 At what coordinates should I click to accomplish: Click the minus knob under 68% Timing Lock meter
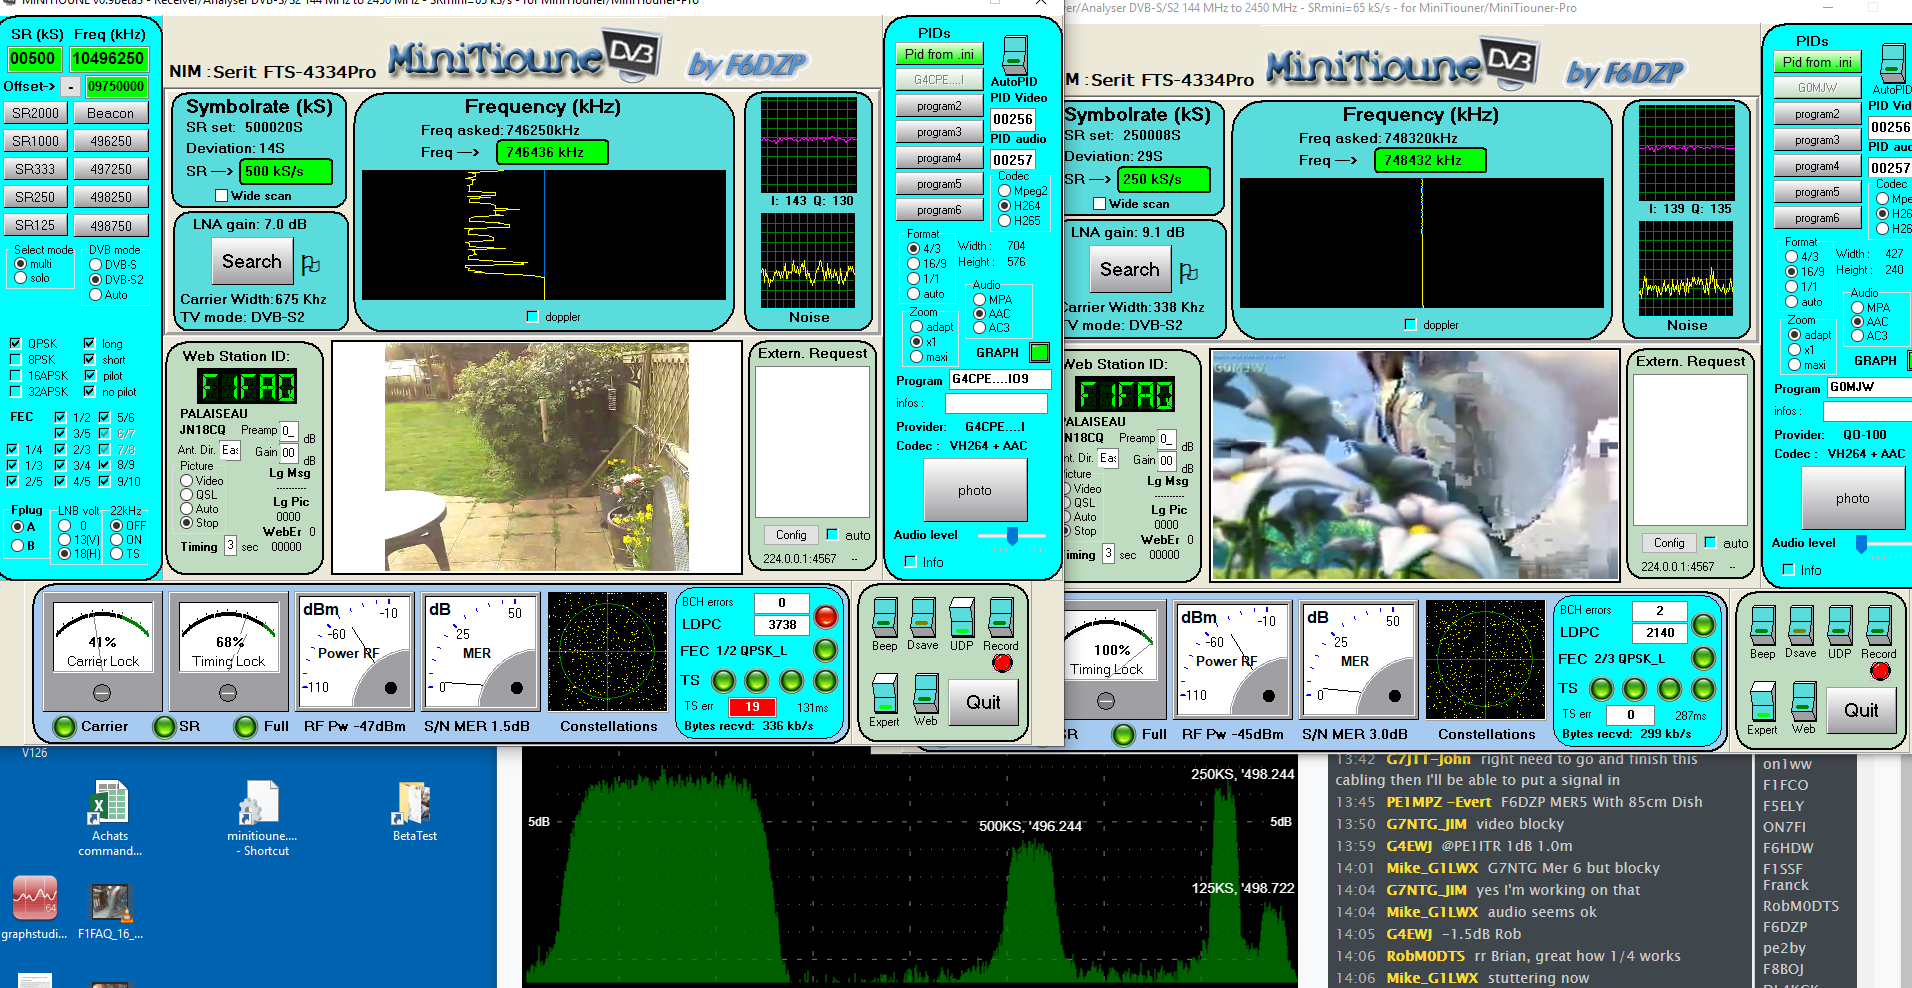pyautogui.click(x=228, y=693)
